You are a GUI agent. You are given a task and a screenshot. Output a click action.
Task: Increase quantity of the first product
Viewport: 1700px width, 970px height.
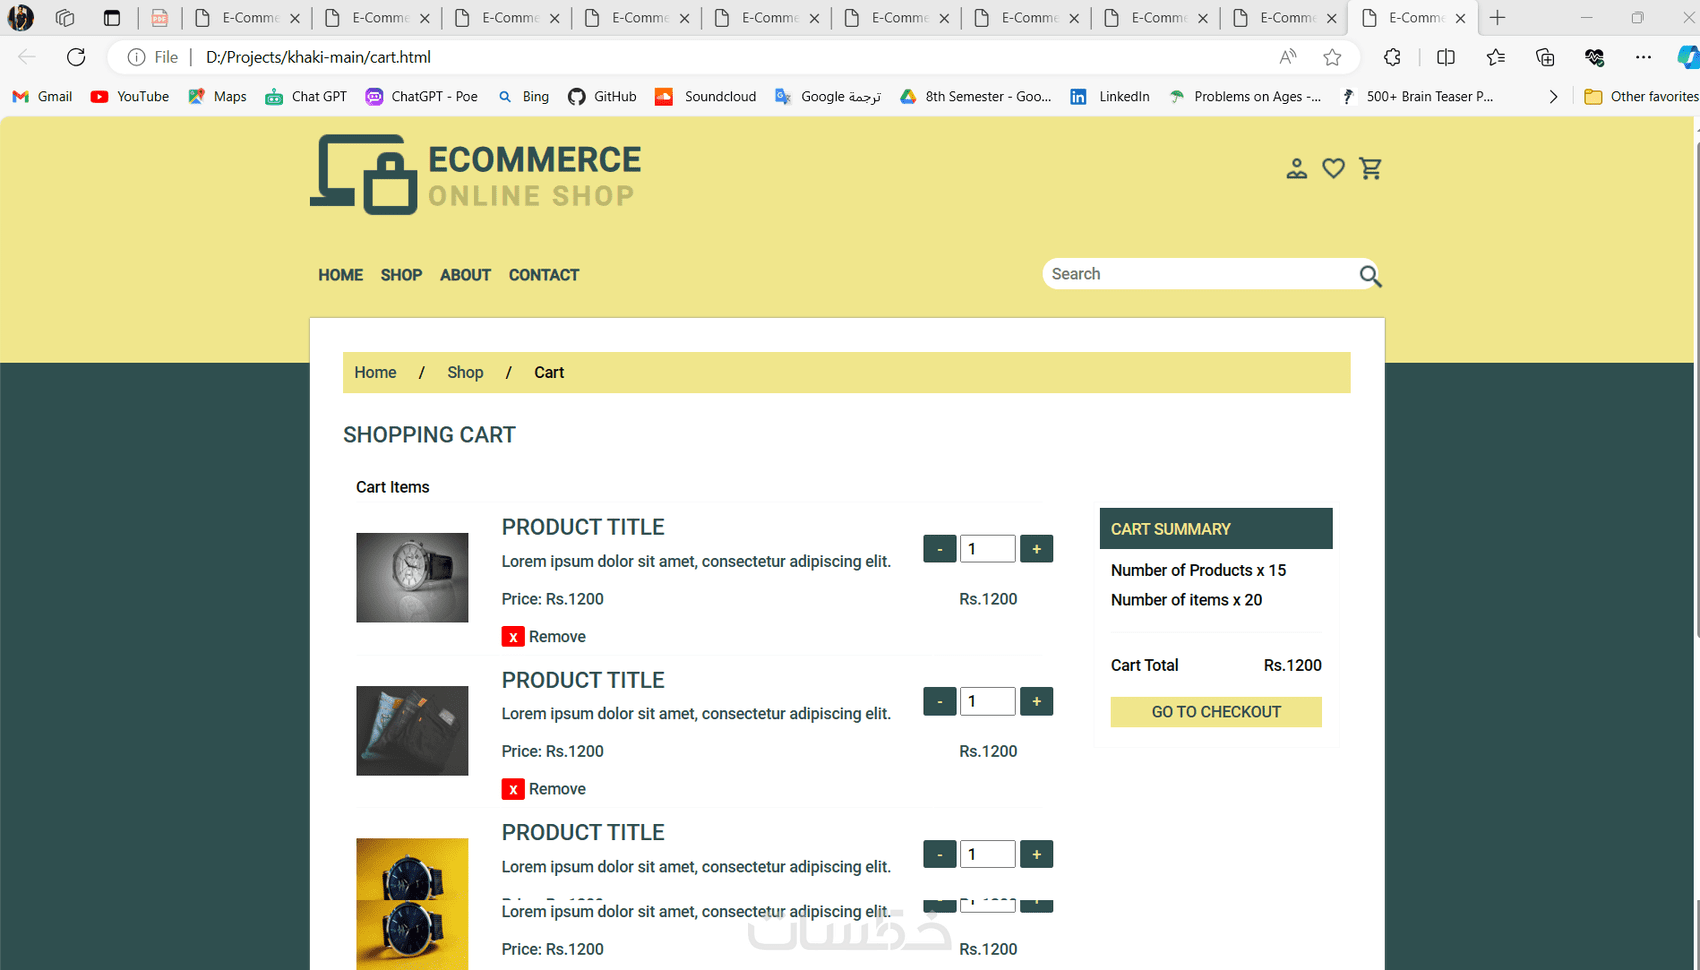pyautogui.click(x=1036, y=549)
